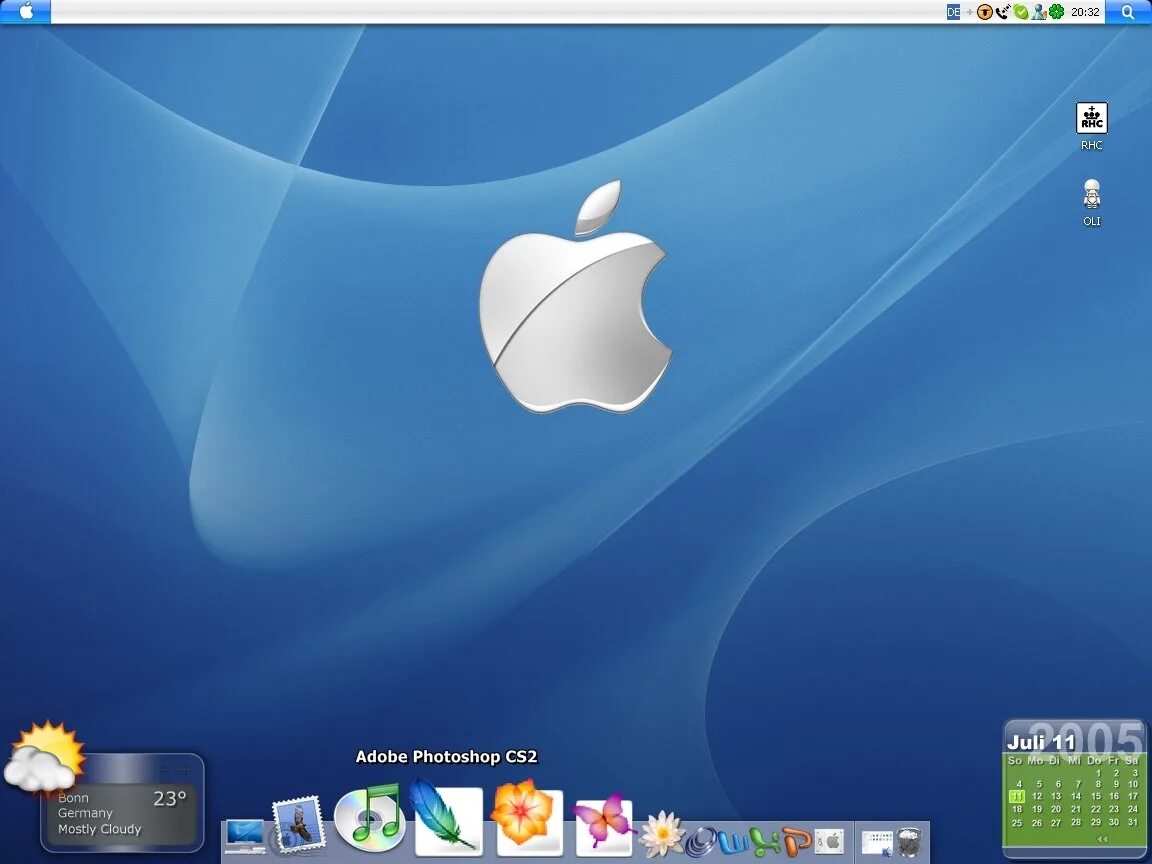Go to previous month with calendar arrows

pyautogui.click(x=1102, y=839)
